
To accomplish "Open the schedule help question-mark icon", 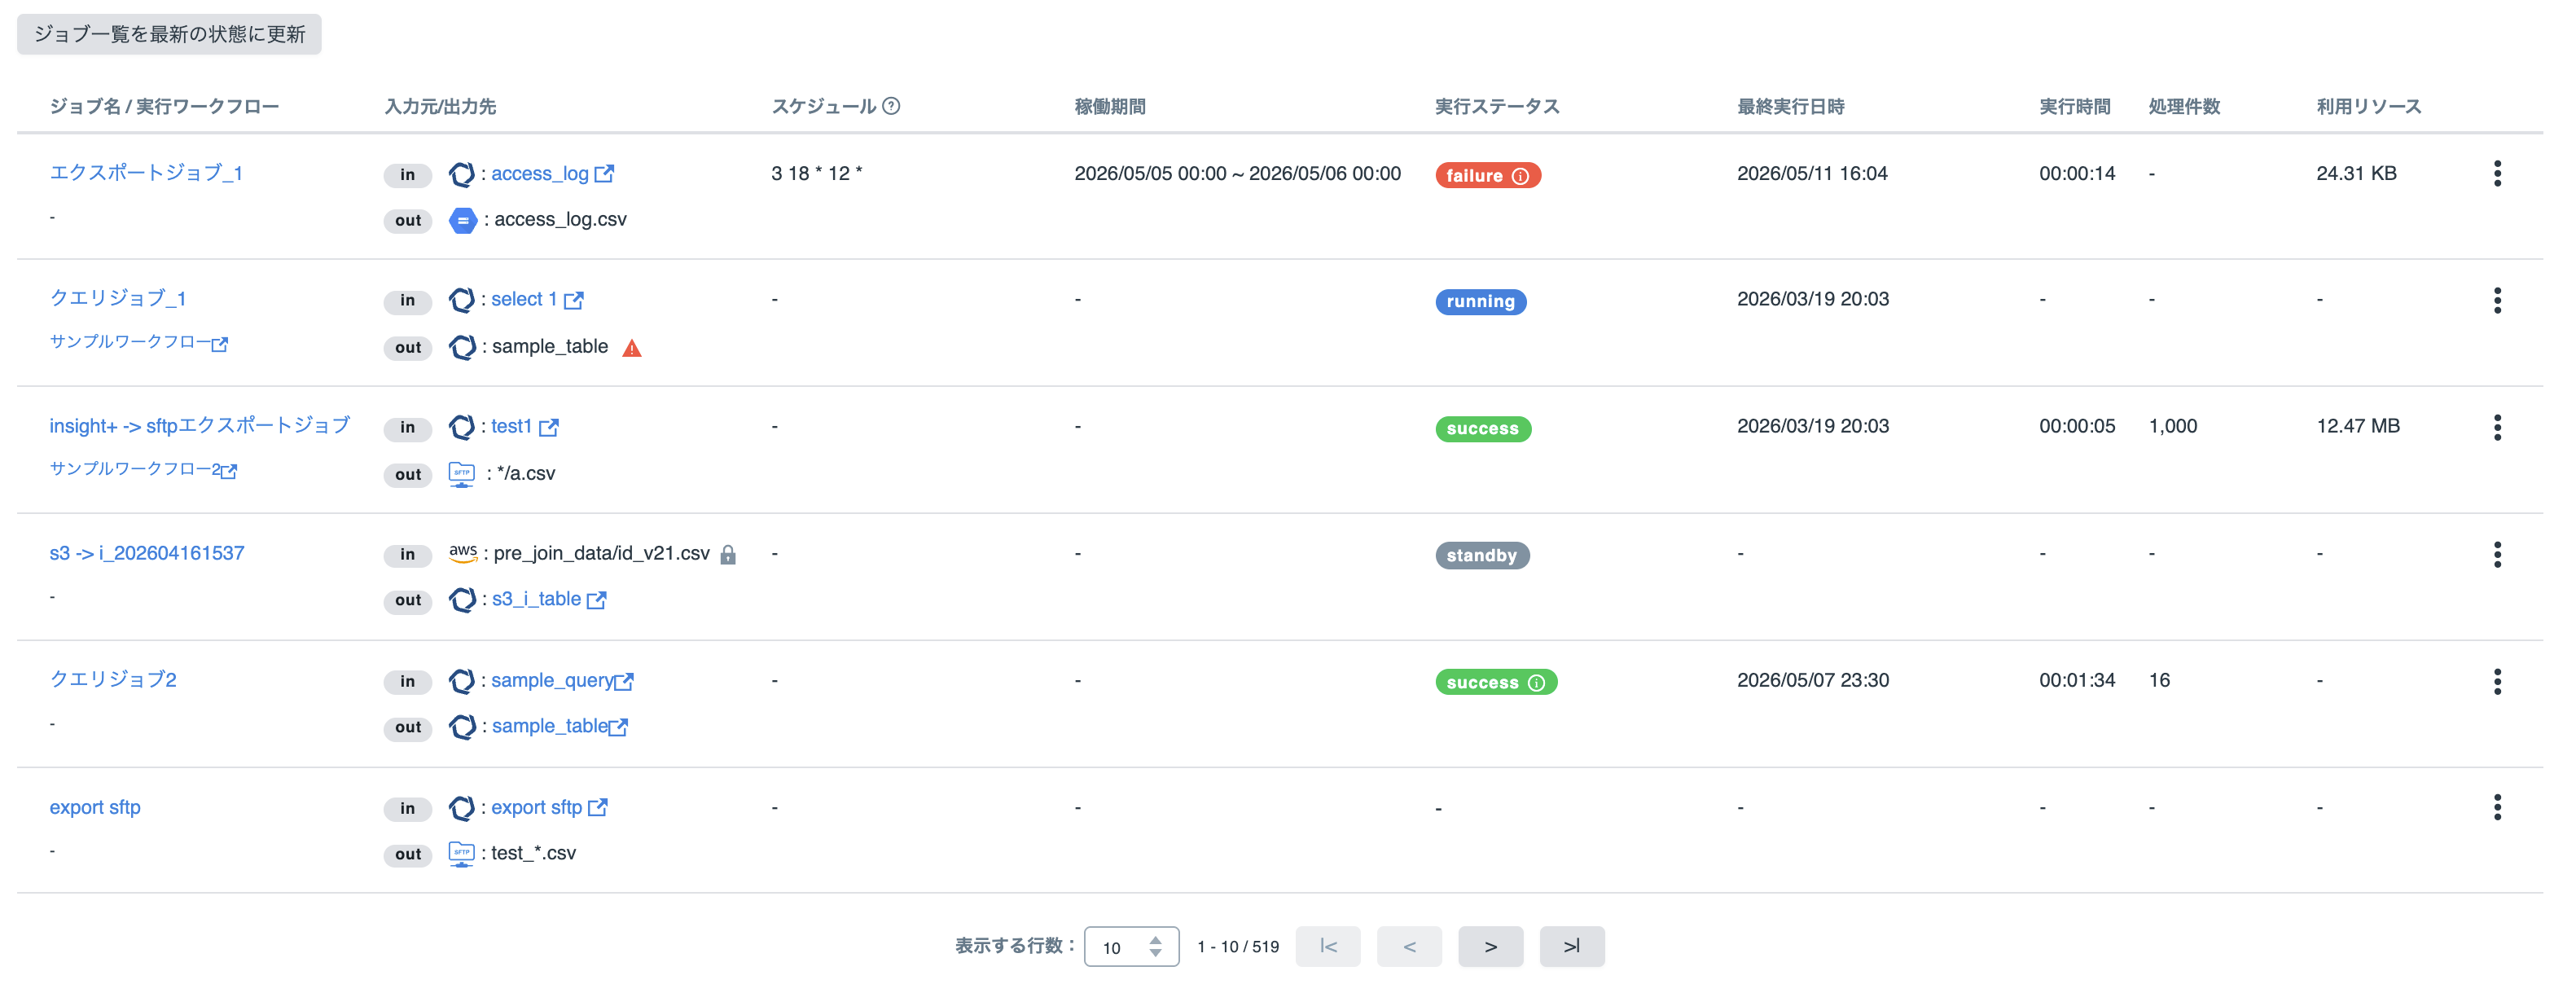I will [891, 106].
